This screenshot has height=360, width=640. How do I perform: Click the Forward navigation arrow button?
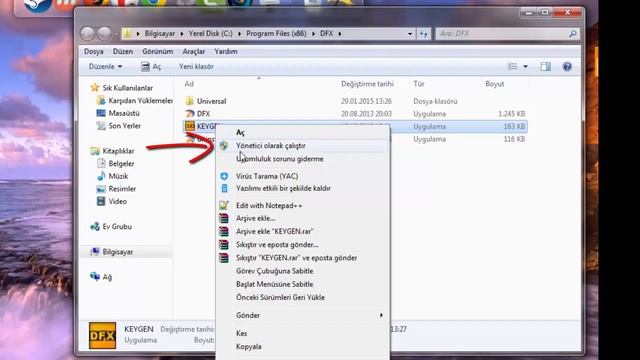[x=104, y=33]
